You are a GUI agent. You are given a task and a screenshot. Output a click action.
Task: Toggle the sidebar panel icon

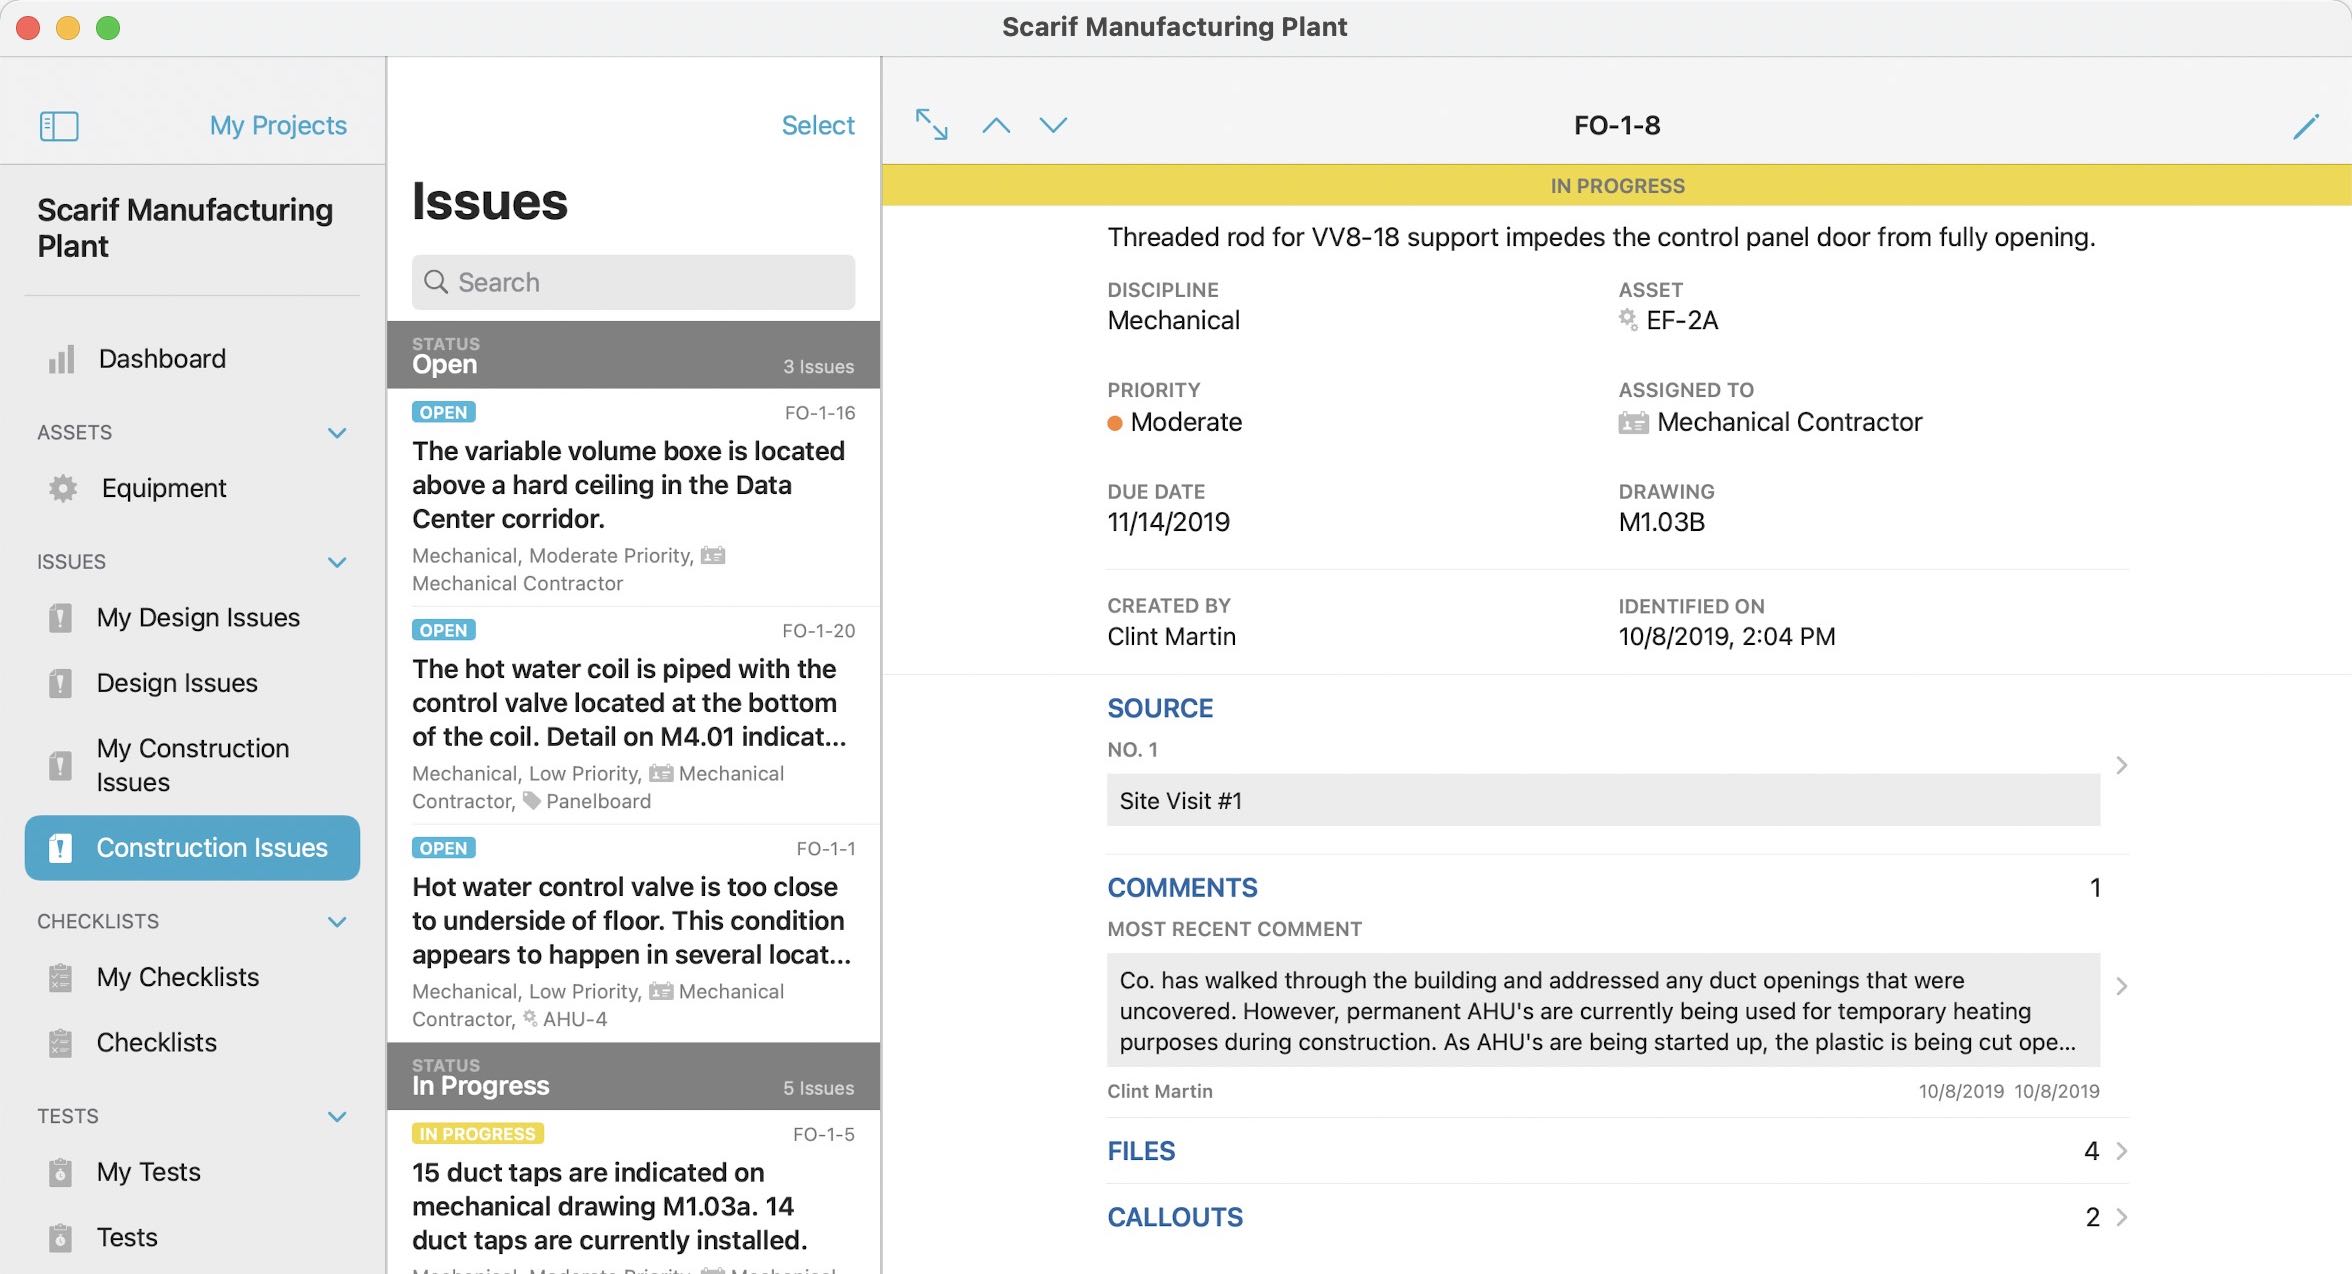(x=59, y=126)
